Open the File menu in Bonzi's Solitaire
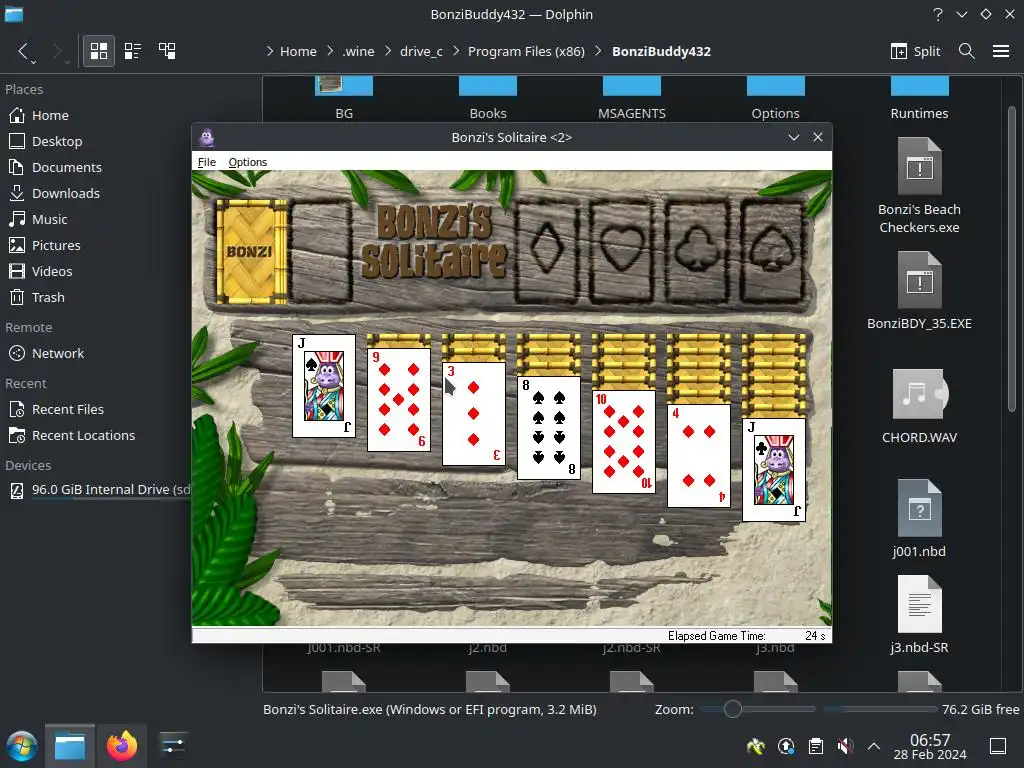Viewport: 1024px width, 768px height. [x=206, y=162]
